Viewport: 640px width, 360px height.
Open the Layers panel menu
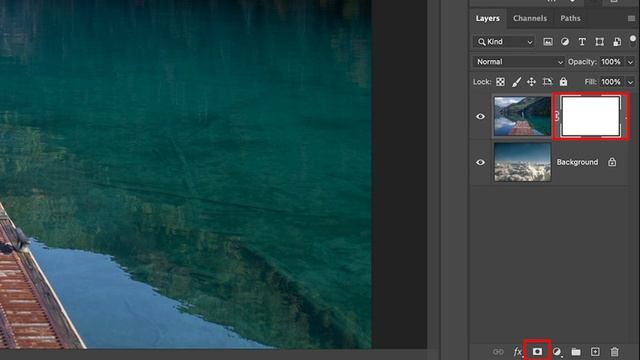[x=631, y=18]
